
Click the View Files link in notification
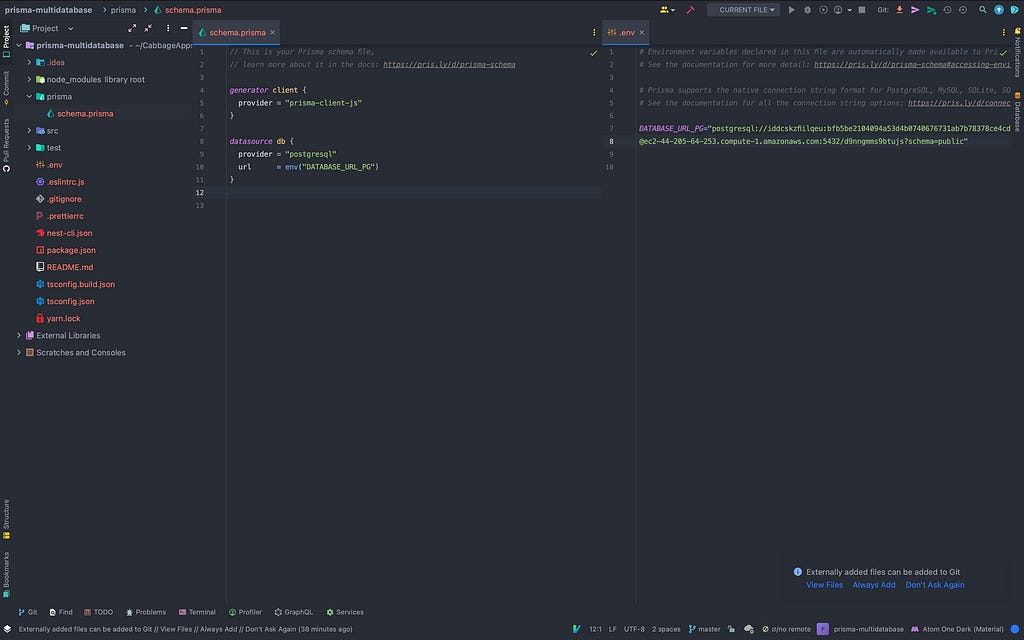coord(824,585)
